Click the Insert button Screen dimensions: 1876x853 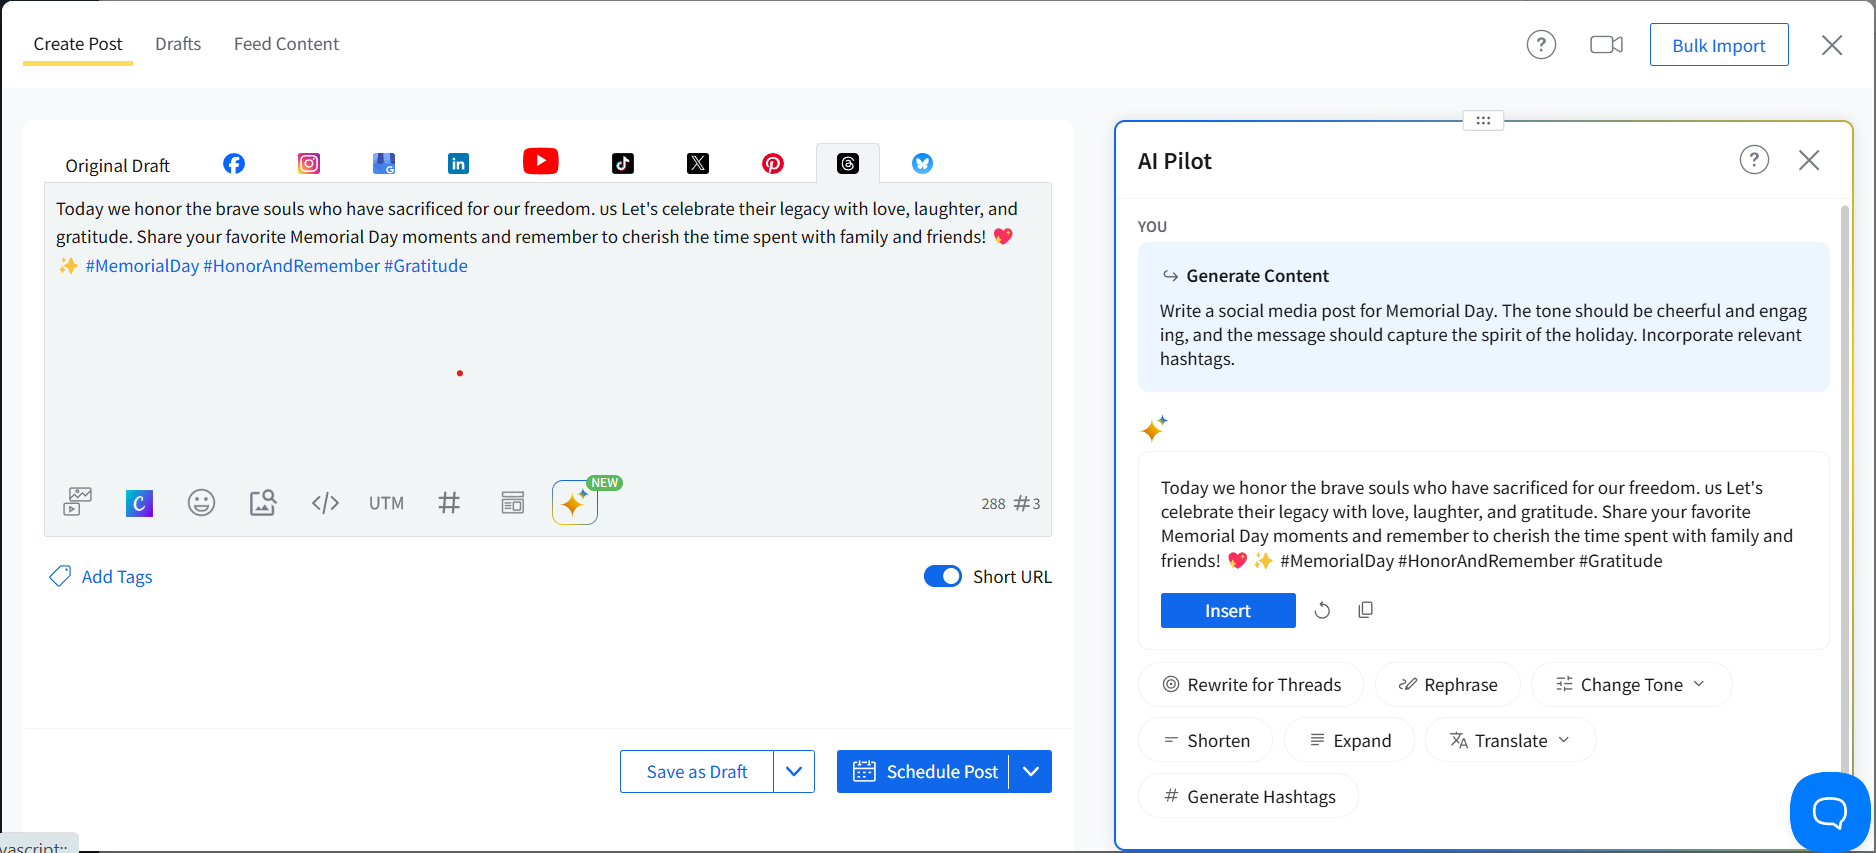click(1228, 611)
